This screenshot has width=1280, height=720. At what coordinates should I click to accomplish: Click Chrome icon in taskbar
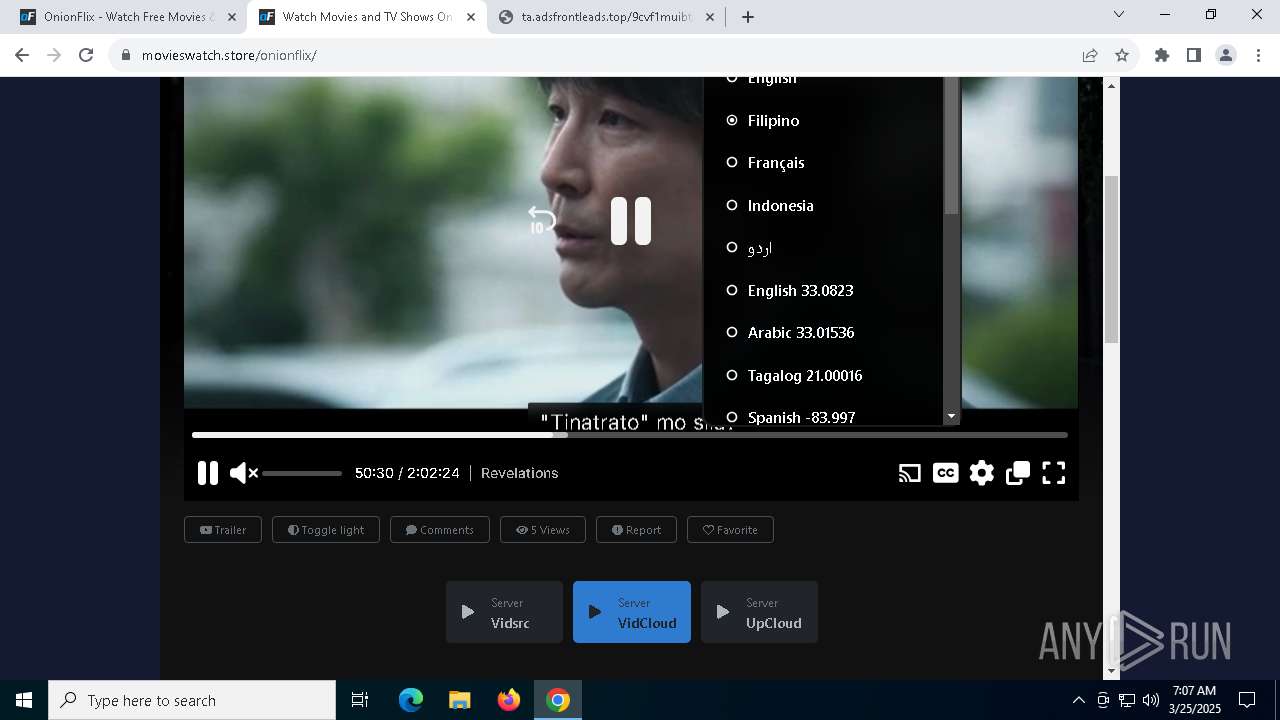pos(558,700)
